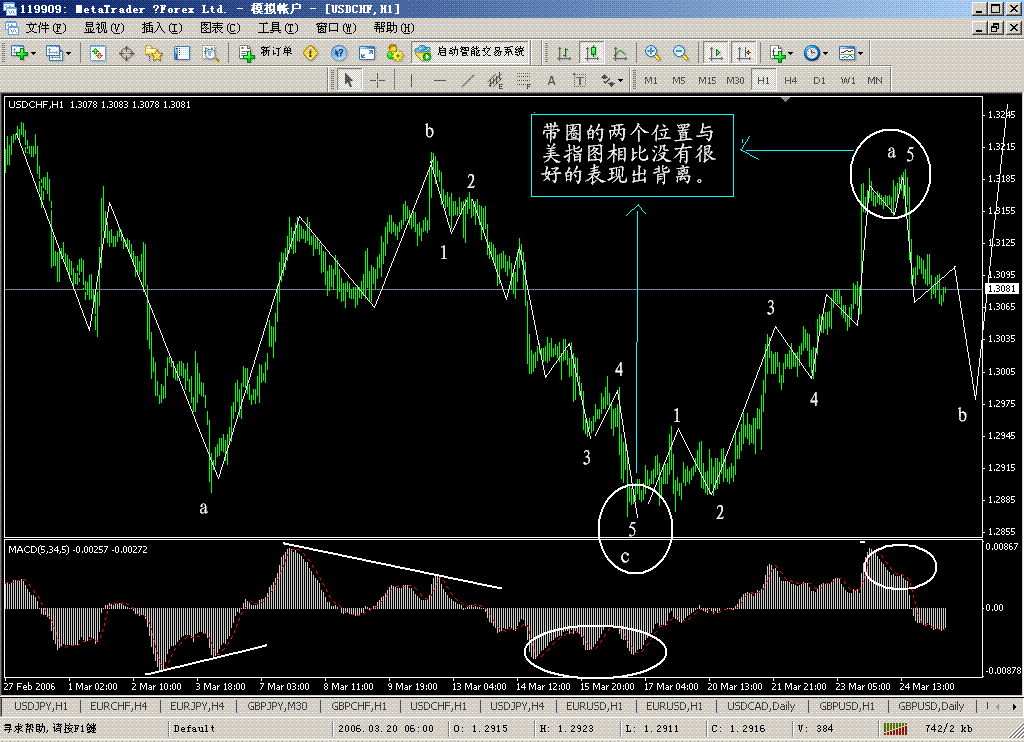Set timeframe to M30

735,80
